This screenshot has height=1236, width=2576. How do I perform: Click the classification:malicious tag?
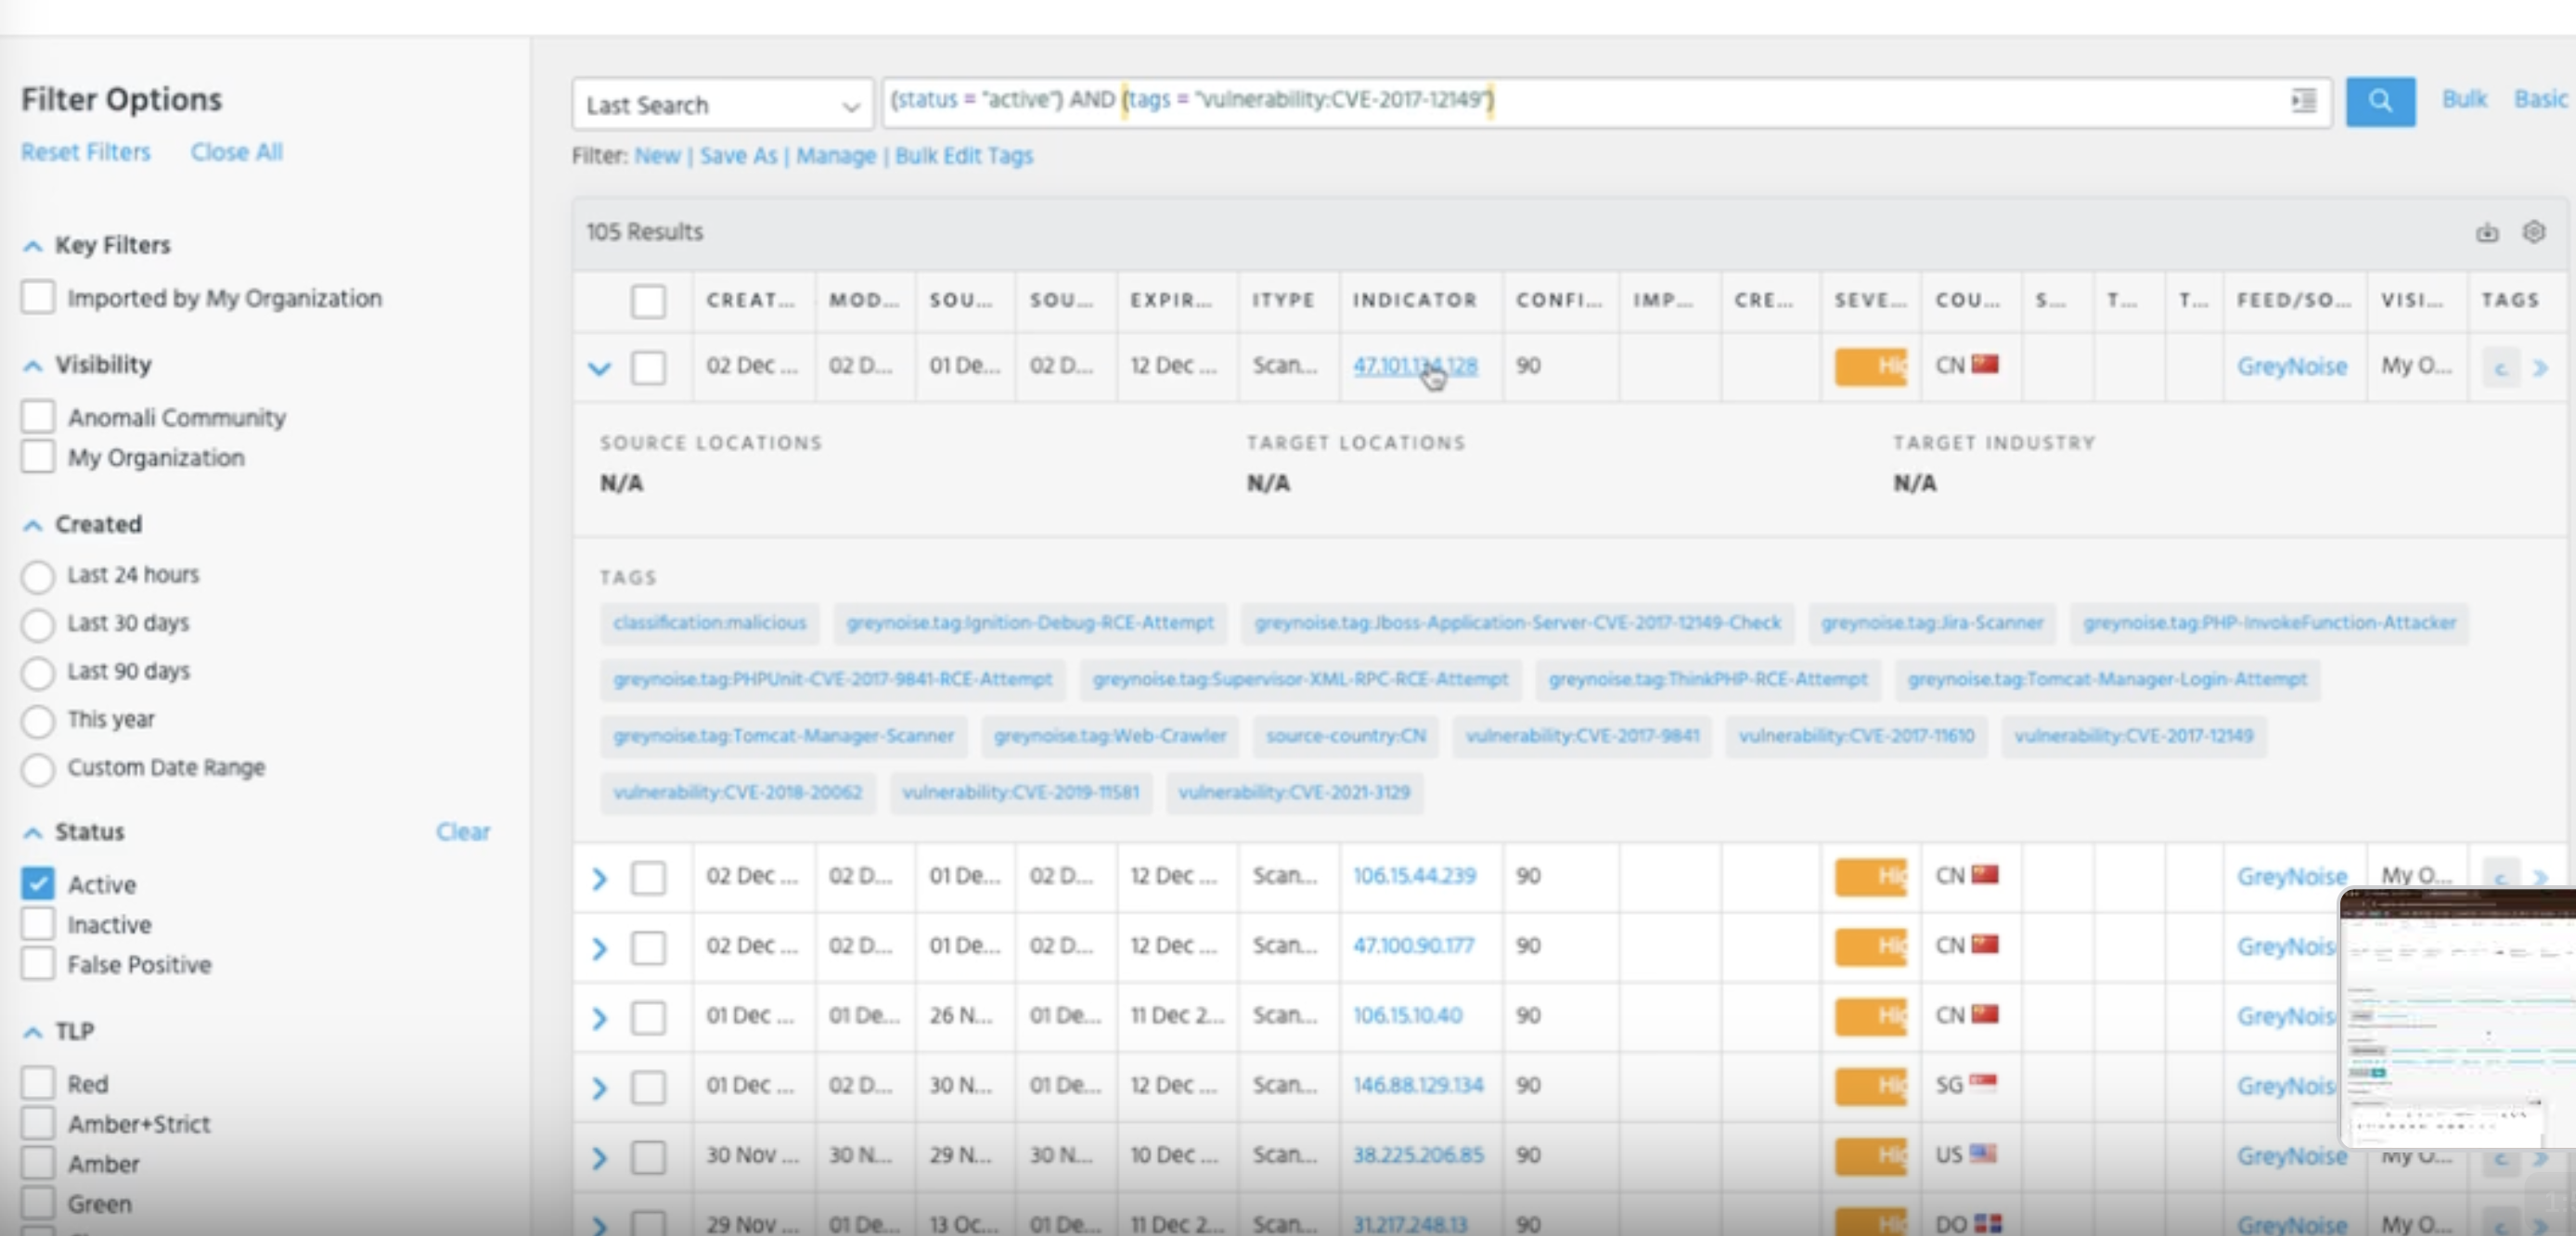pos(709,623)
